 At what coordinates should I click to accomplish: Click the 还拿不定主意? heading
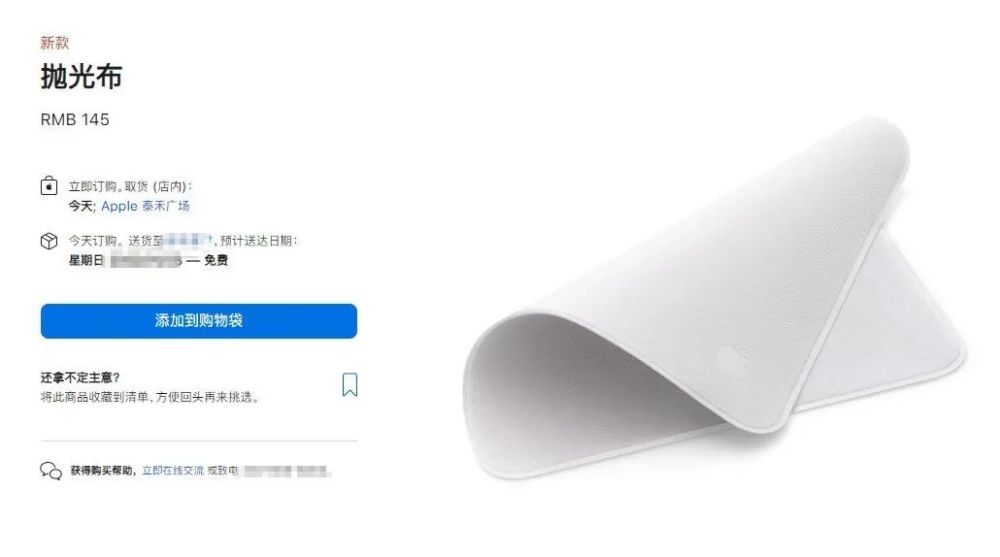click(x=80, y=378)
